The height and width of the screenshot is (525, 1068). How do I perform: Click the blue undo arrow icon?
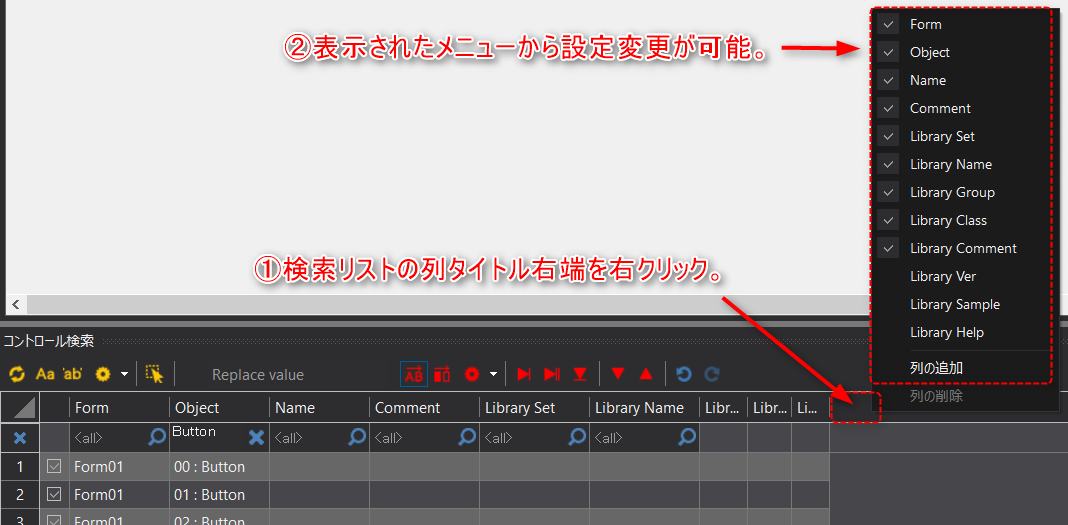click(684, 374)
